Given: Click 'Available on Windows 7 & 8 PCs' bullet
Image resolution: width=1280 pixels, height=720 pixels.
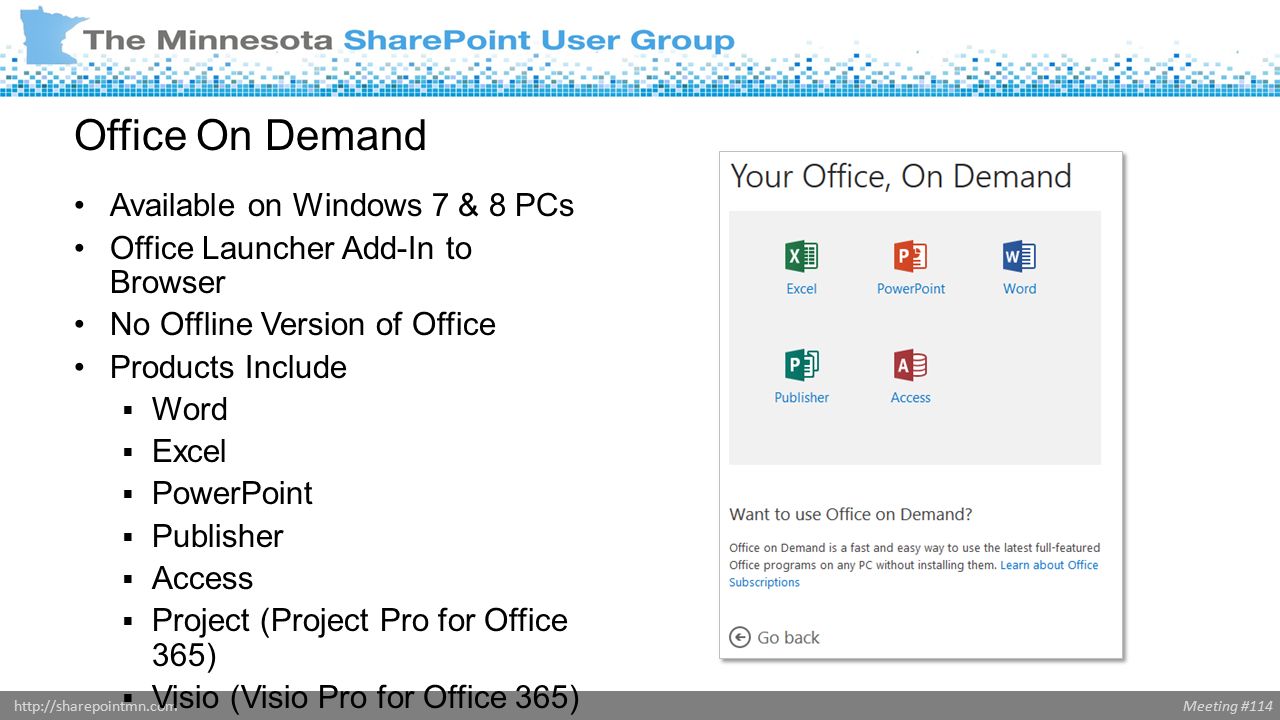Looking at the screenshot, I should click(x=342, y=205).
